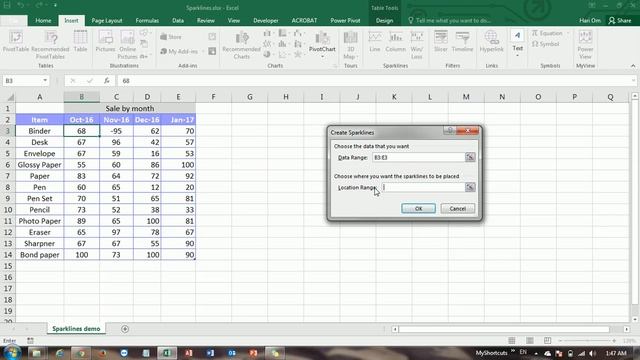Collapse Data Range selector in dialog

pyautogui.click(x=470, y=157)
